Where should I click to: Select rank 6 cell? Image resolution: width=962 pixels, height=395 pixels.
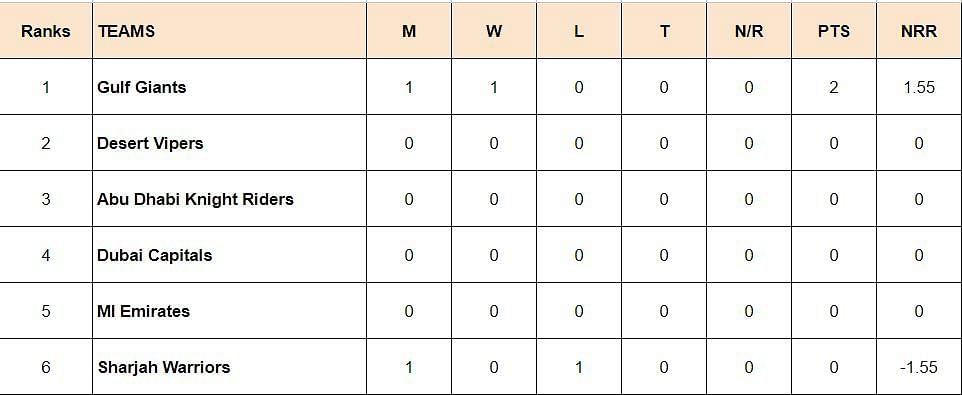click(x=46, y=367)
